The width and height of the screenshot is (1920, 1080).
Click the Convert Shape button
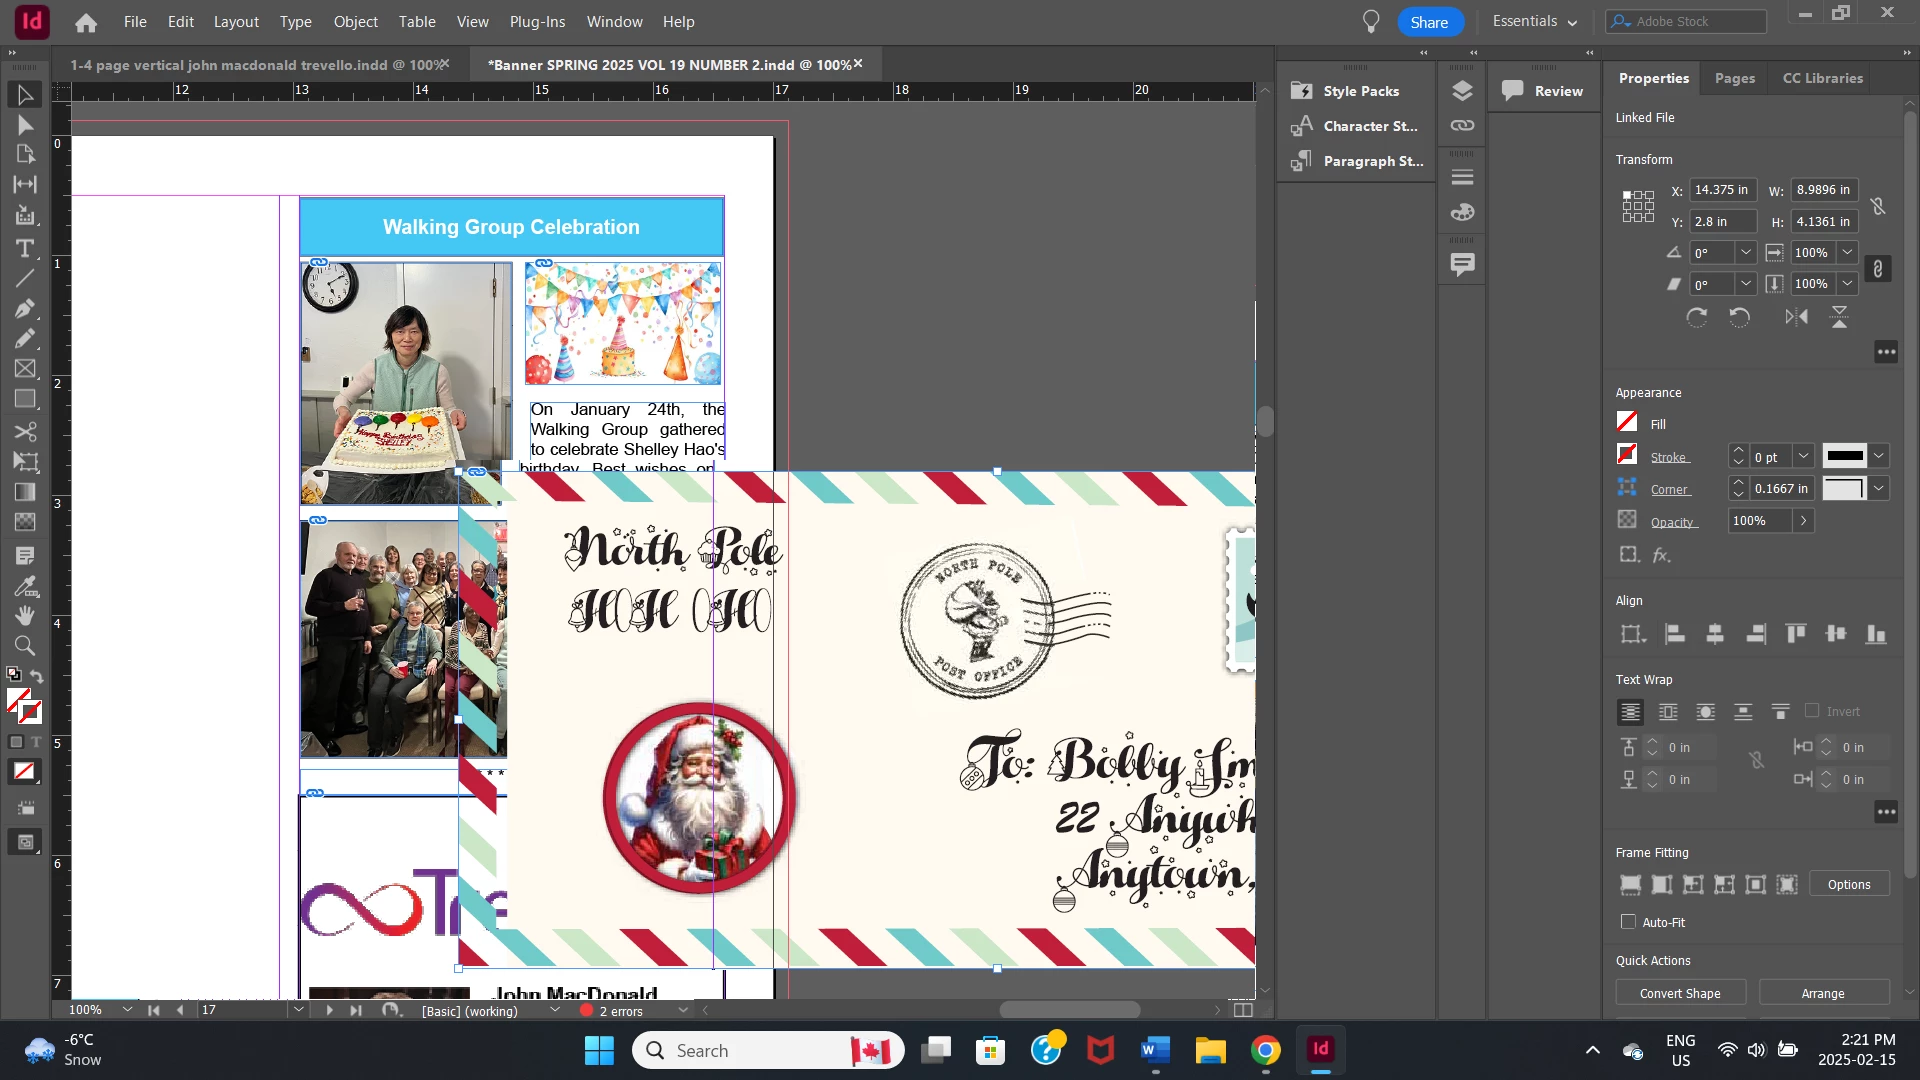click(1680, 993)
